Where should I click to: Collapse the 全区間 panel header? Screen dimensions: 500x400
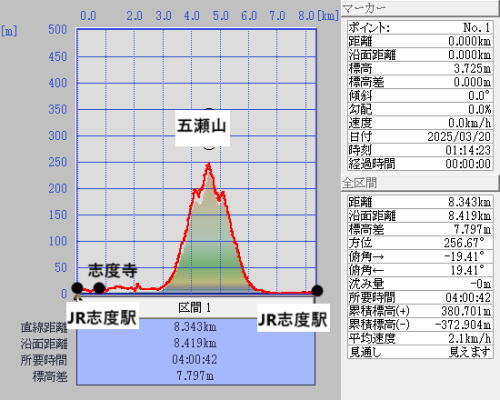(x=419, y=183)
